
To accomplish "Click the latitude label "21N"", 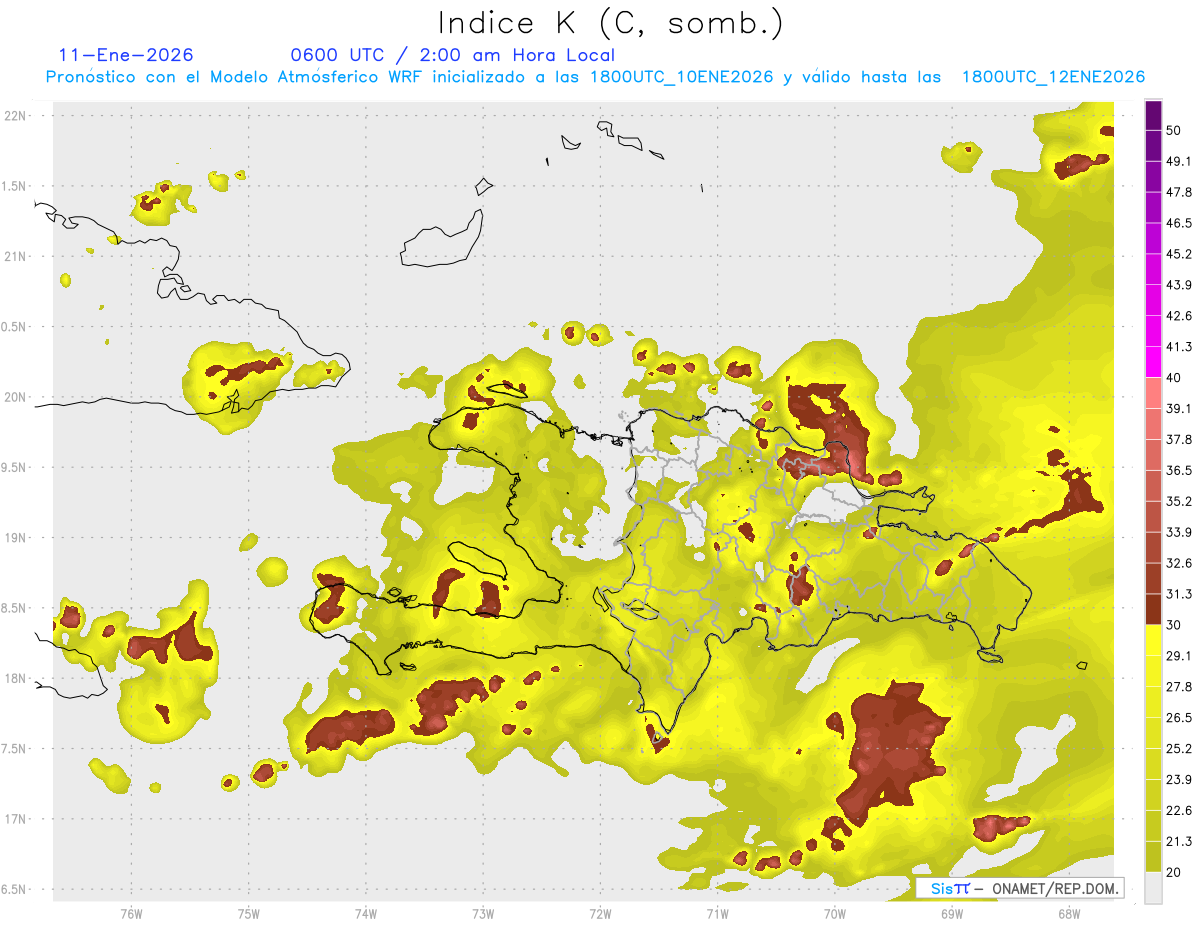I will point(15,256).
